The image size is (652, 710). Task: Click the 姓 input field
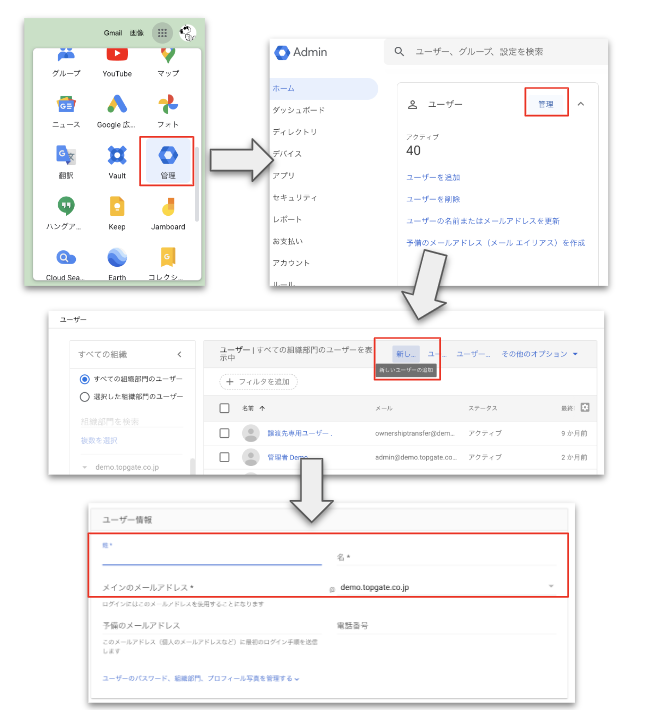tap(212, 554)
